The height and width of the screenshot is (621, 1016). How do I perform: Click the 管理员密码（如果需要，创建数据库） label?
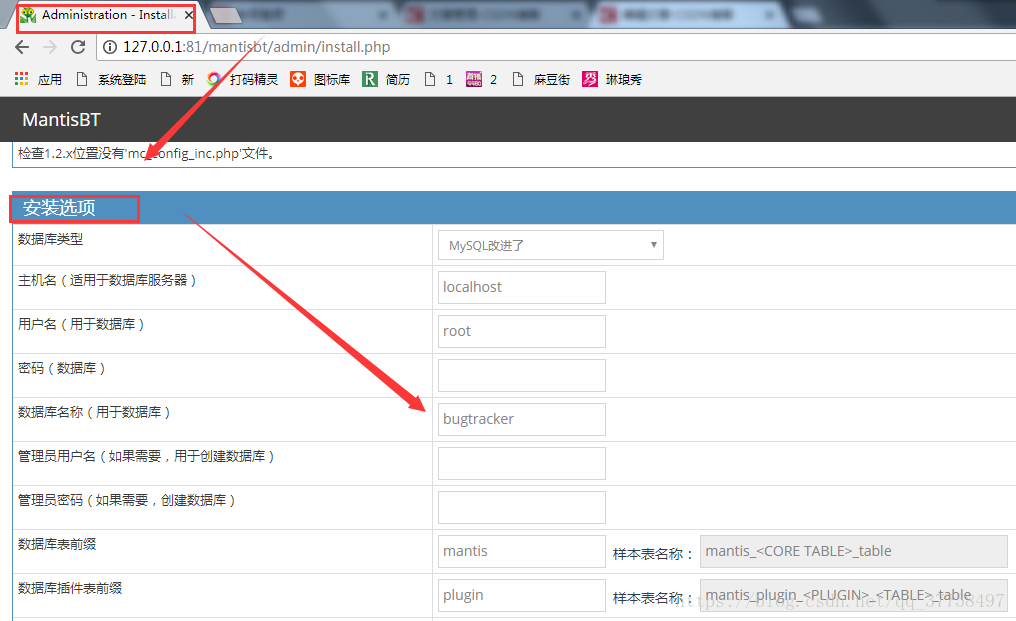(x=126, y=500)
